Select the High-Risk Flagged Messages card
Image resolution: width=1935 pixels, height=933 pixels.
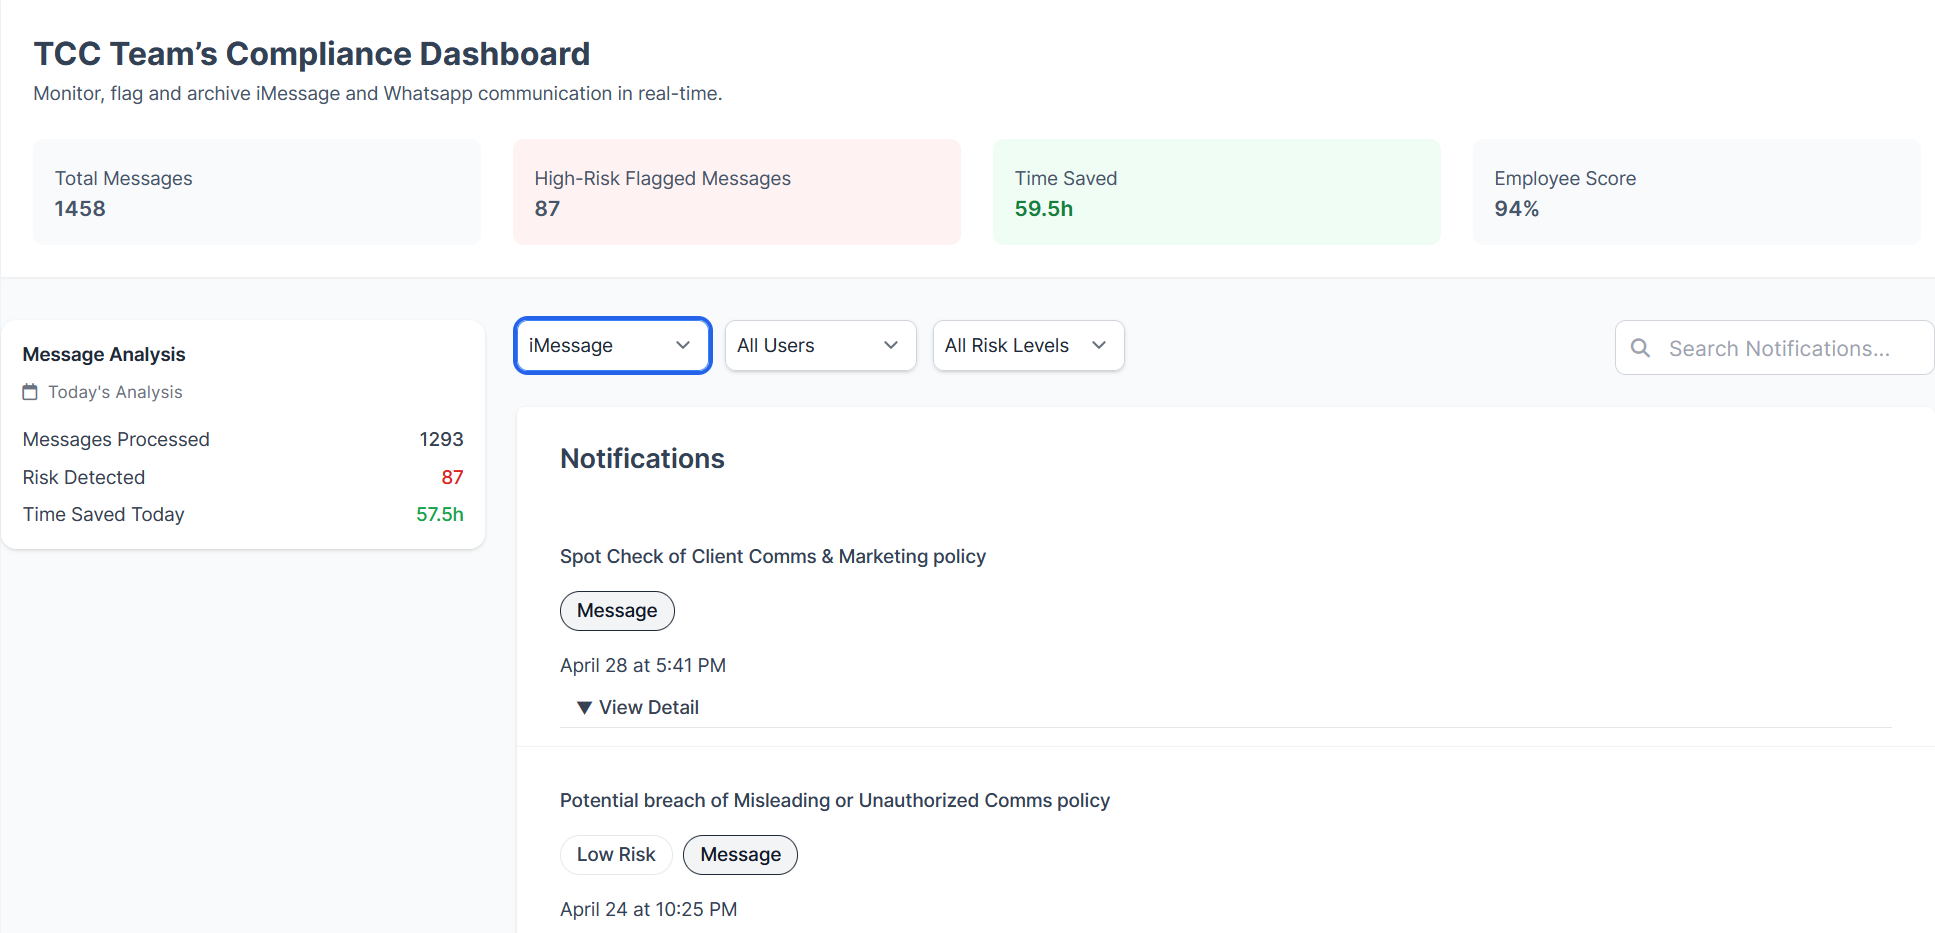pos(736,192)
